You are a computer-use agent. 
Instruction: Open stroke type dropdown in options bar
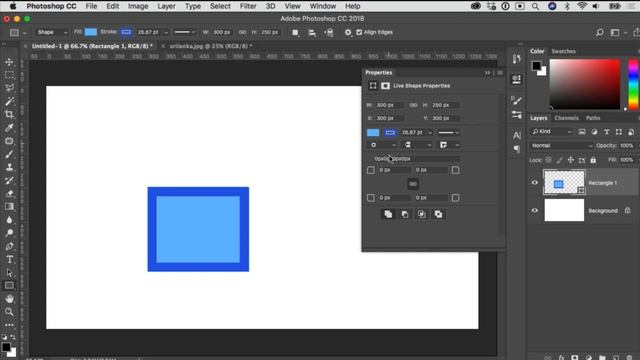point(185,32)
